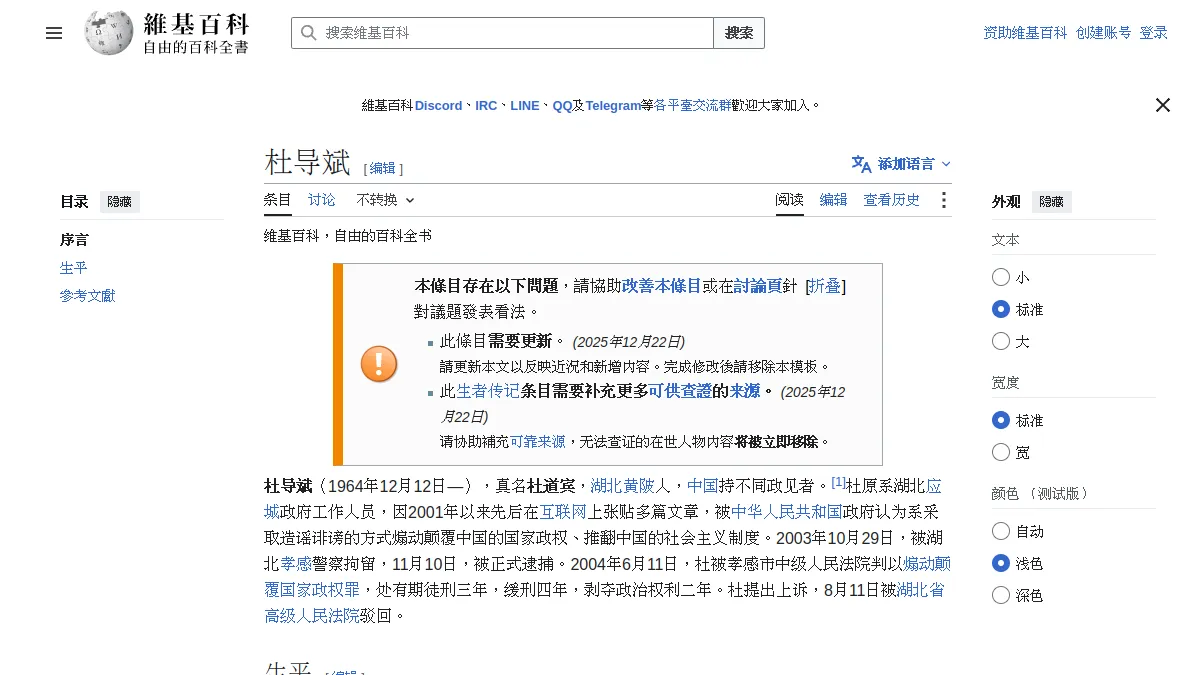1200x675 pixels.
Task: Click the footnote [1] reference
Action: 838,482
